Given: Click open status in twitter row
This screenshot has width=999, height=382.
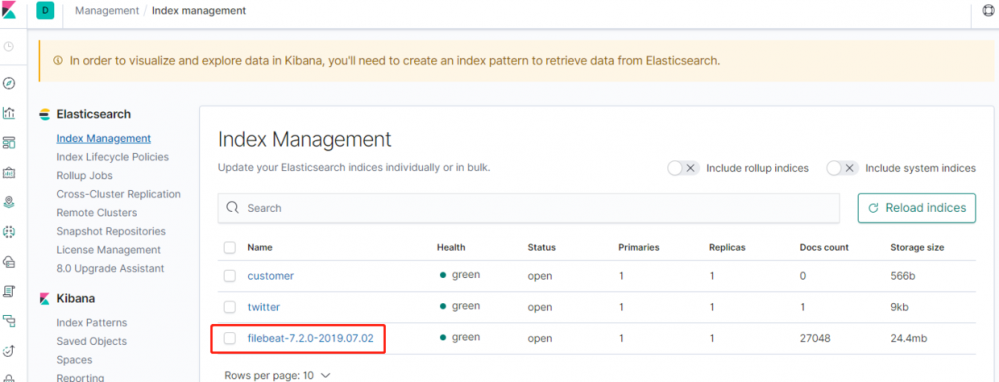Looking at the screenshot, I should [x=540, y=307].
